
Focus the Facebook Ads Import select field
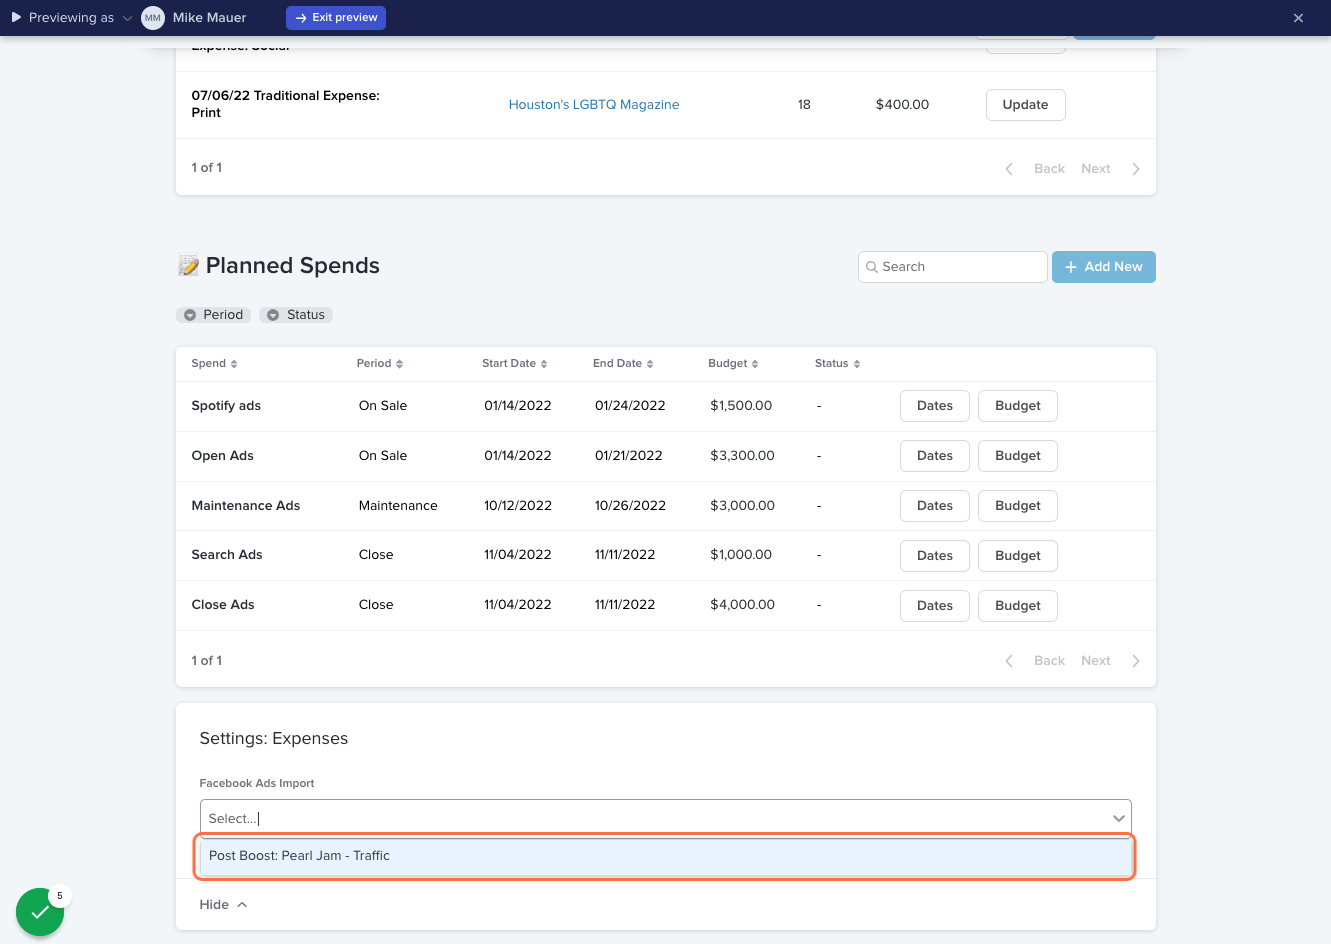665,818
